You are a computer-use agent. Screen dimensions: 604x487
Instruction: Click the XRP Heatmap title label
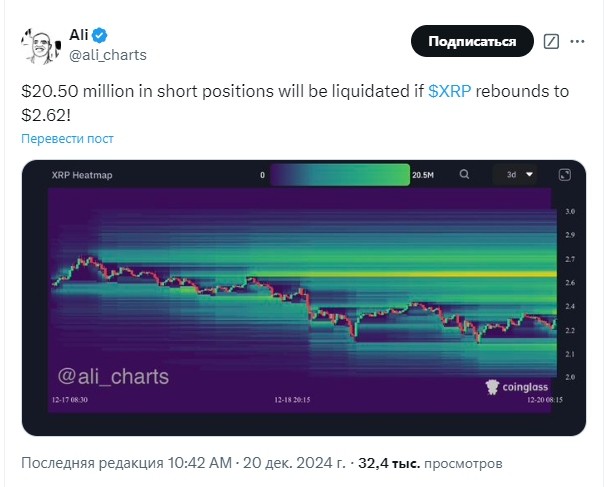click(x=82, y=175)
